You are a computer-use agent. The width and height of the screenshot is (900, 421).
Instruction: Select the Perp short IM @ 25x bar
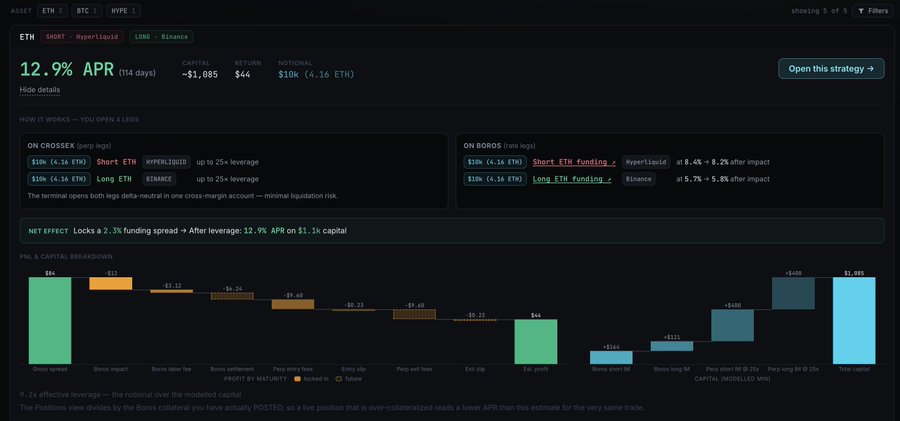[x=732, y=326]
